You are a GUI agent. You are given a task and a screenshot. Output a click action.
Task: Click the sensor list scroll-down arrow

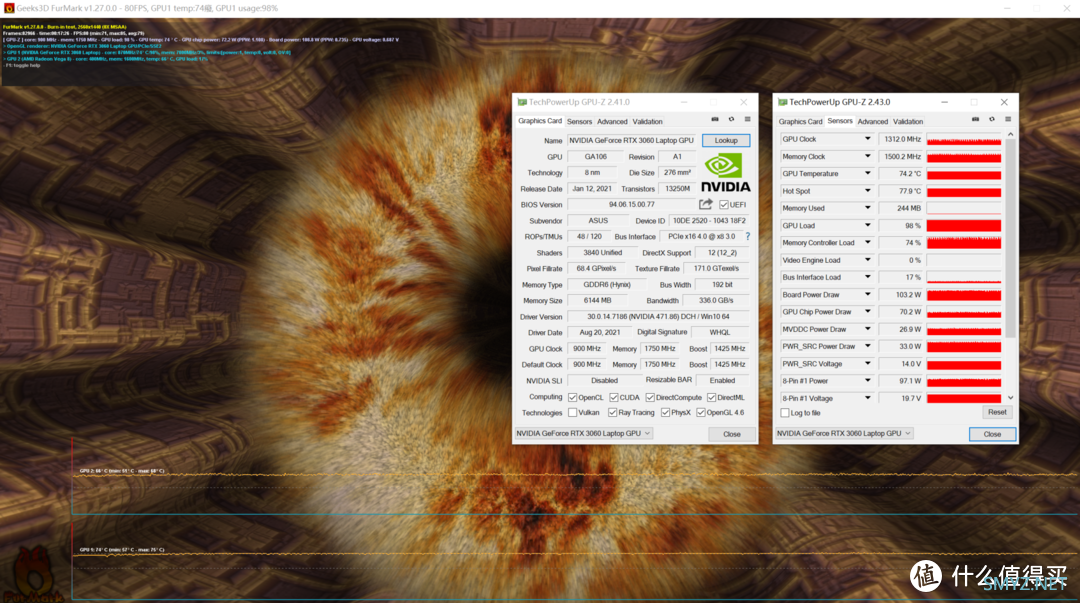(x=1010, y=398)
